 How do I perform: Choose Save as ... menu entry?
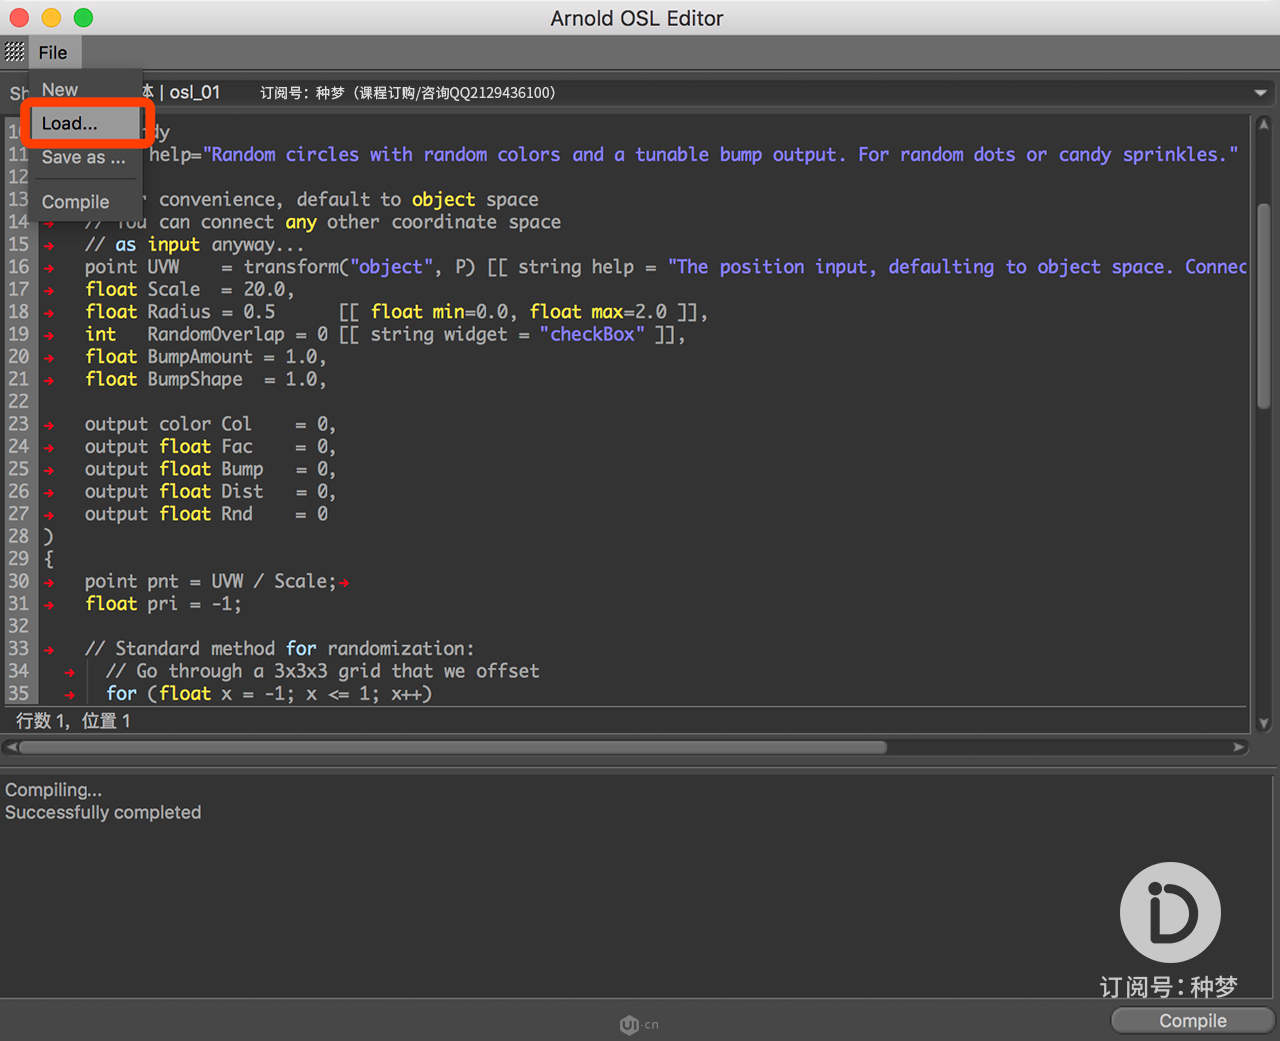[84, 158]
